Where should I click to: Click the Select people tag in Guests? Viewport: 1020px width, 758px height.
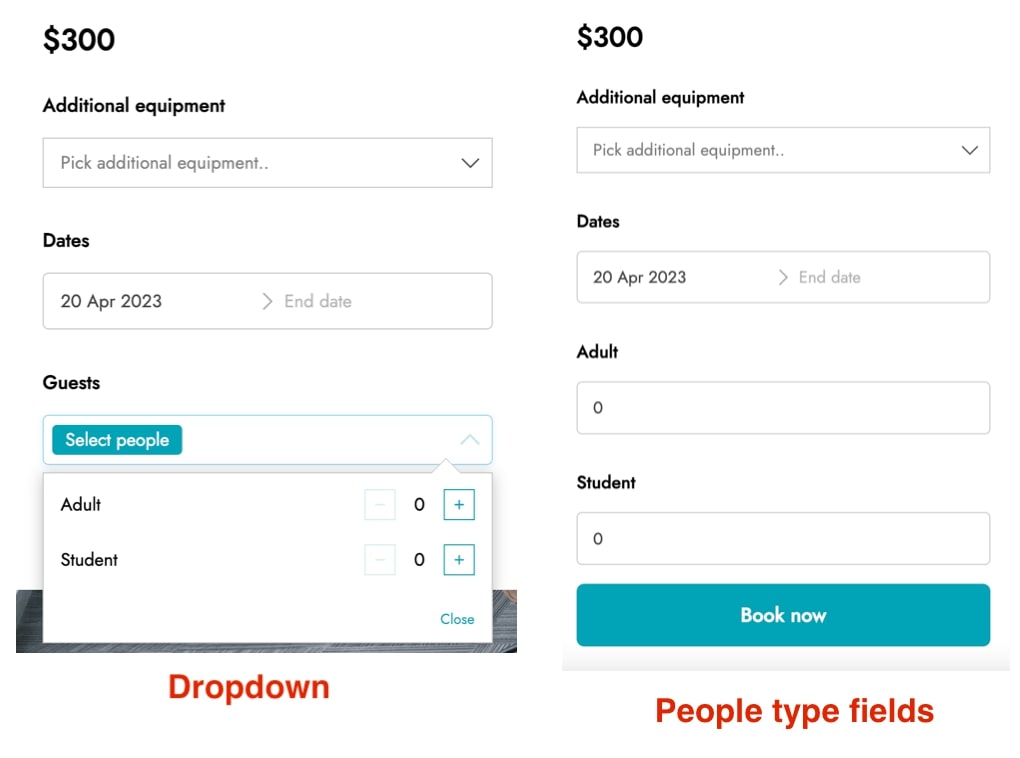117,440
